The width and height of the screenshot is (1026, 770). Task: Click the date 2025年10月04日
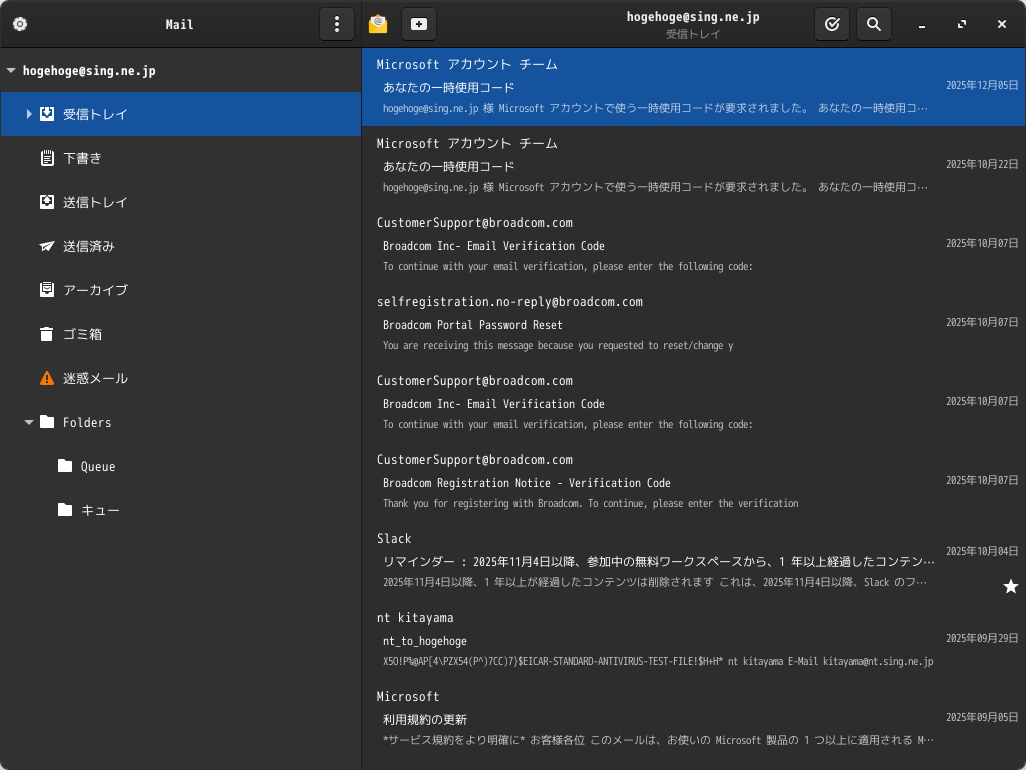[x=982, y=551]
